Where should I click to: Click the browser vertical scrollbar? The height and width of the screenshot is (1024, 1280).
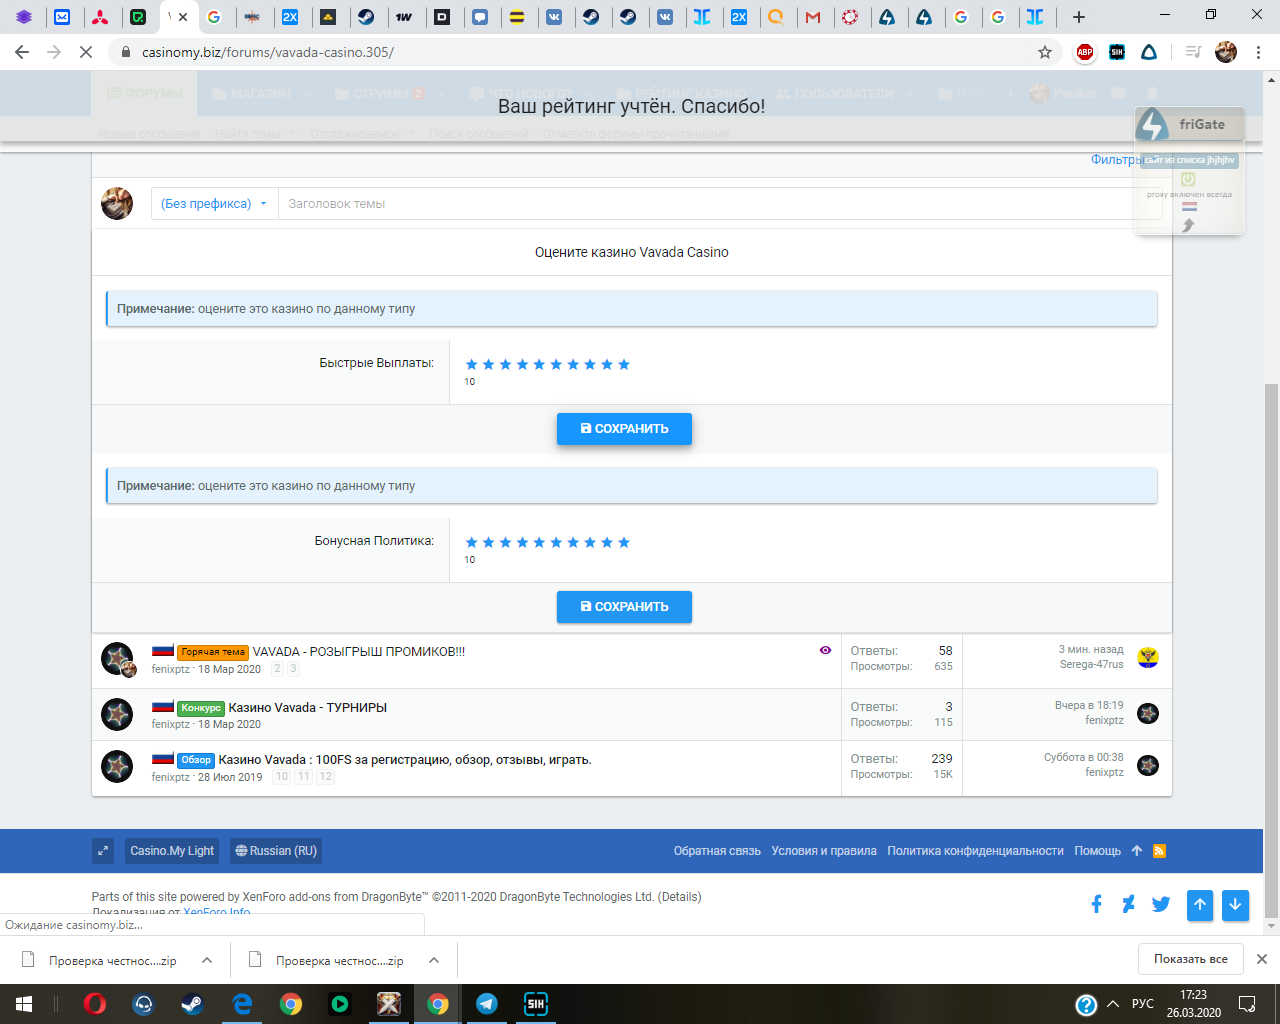pos(1272,650)
